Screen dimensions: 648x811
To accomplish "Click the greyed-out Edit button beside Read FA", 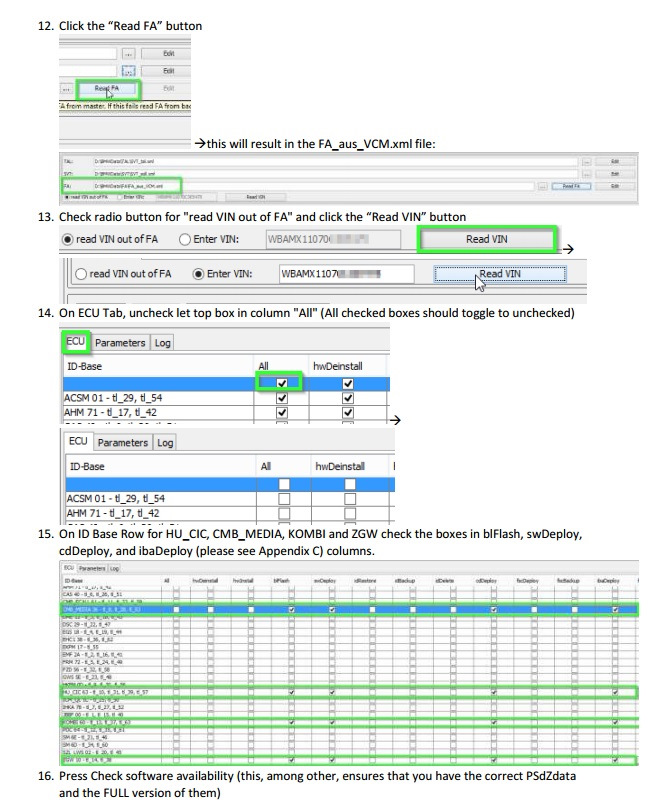I will click(169, 88).
